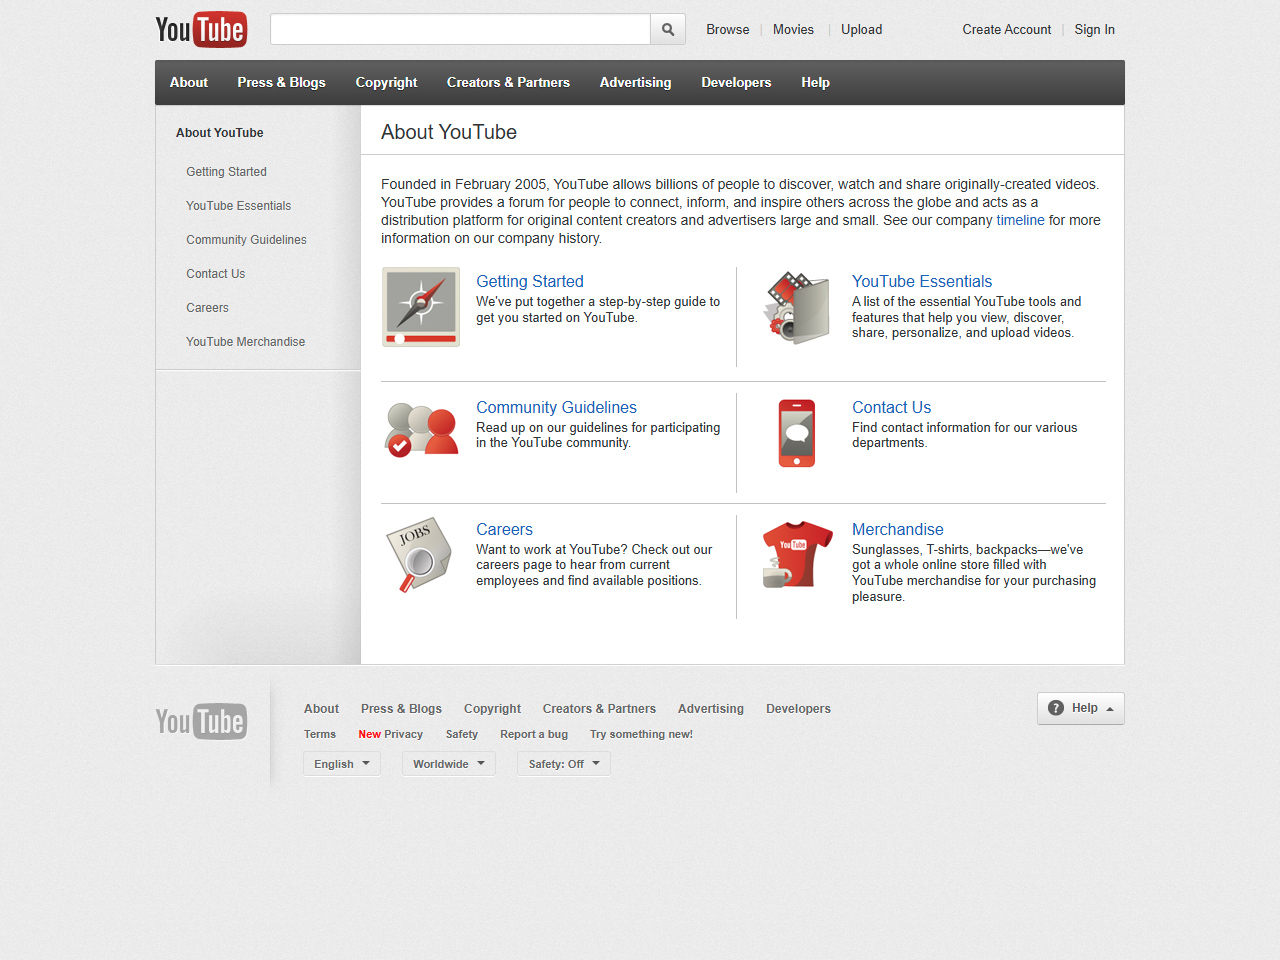The height and width of the screenshot is (960, 1280).
Task: Click the Create Account link
Action: click(x=1007, y=30)
